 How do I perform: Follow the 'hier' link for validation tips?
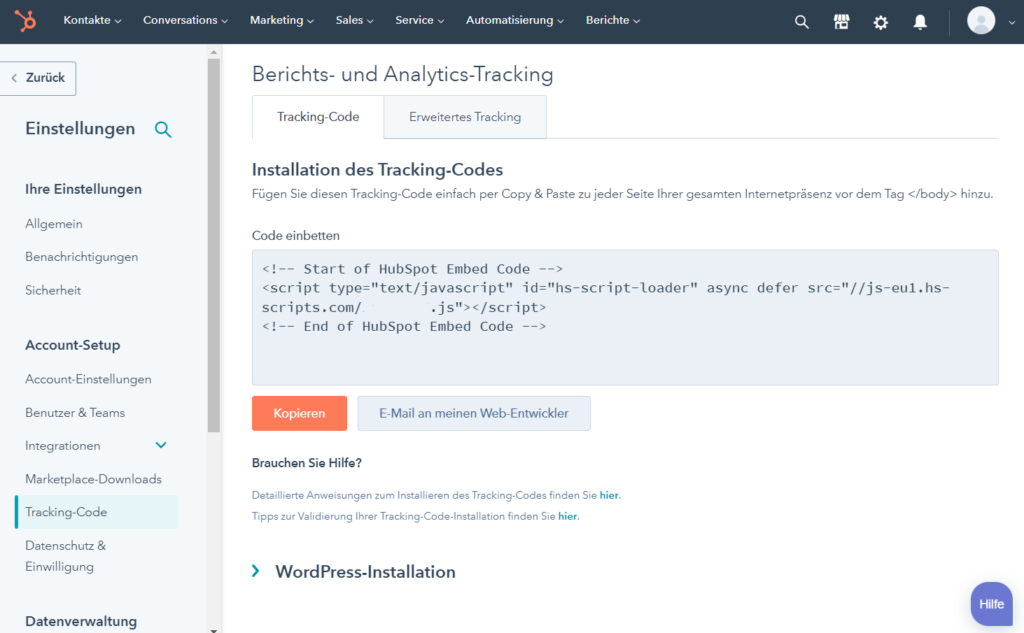(567, 516)
